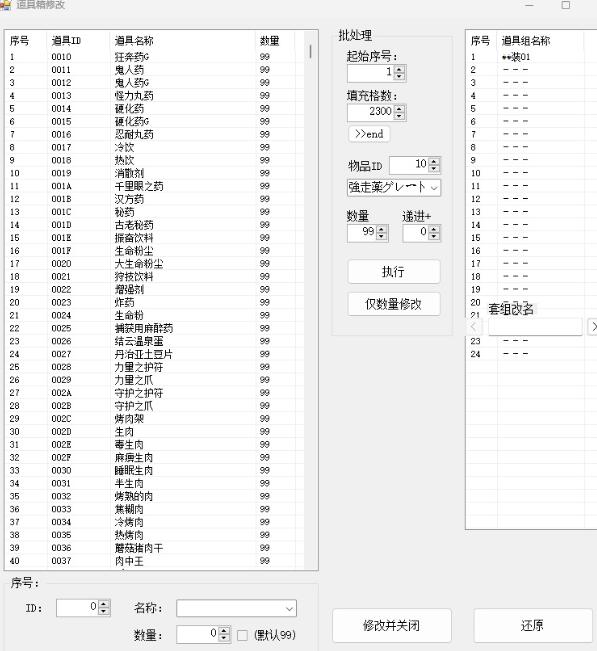
Task: Maximize the 道具箱修改 window
Action: click(x=565, y=5)
